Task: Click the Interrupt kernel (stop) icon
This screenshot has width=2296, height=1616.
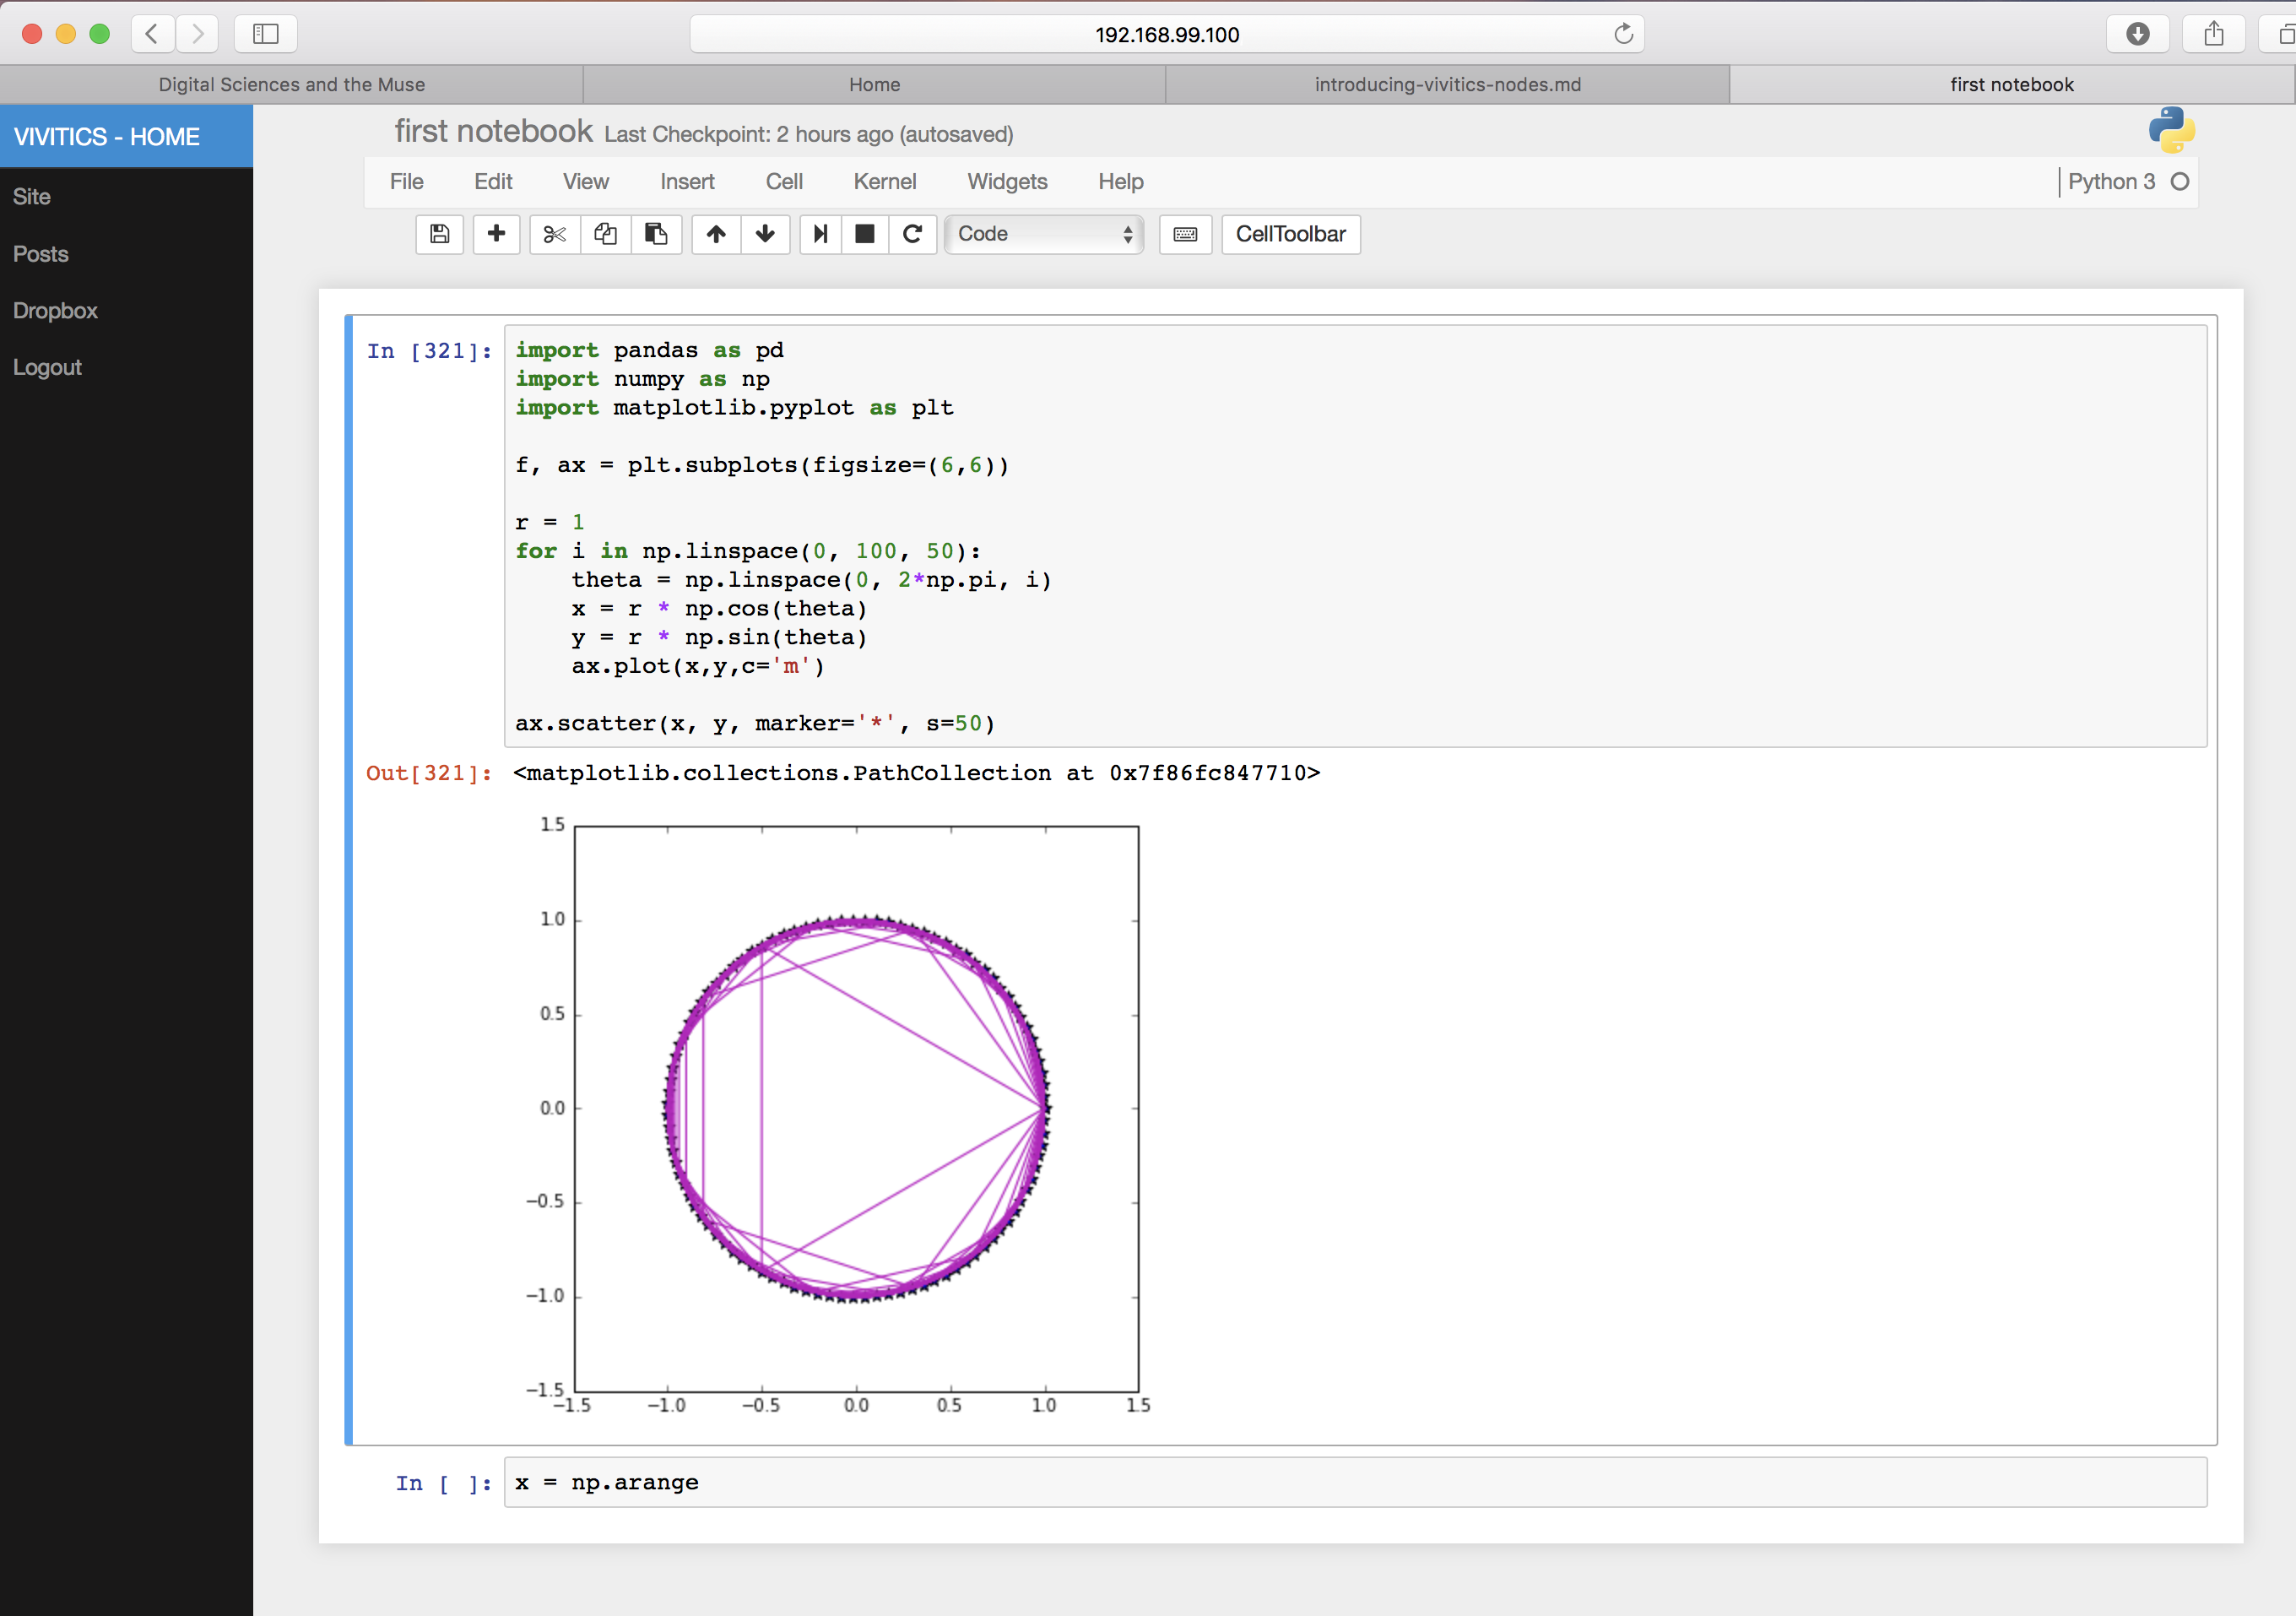Action: (x=868, y=233)
